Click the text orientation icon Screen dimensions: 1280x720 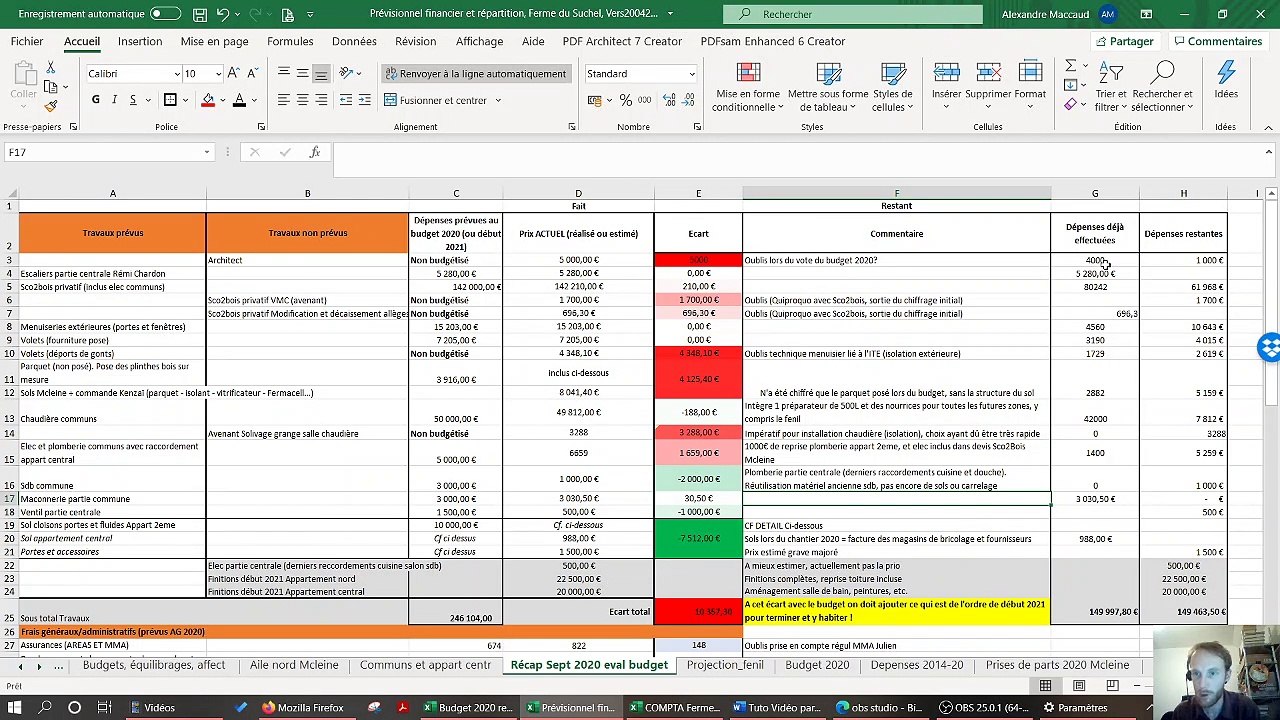click(x=346, y=73)
